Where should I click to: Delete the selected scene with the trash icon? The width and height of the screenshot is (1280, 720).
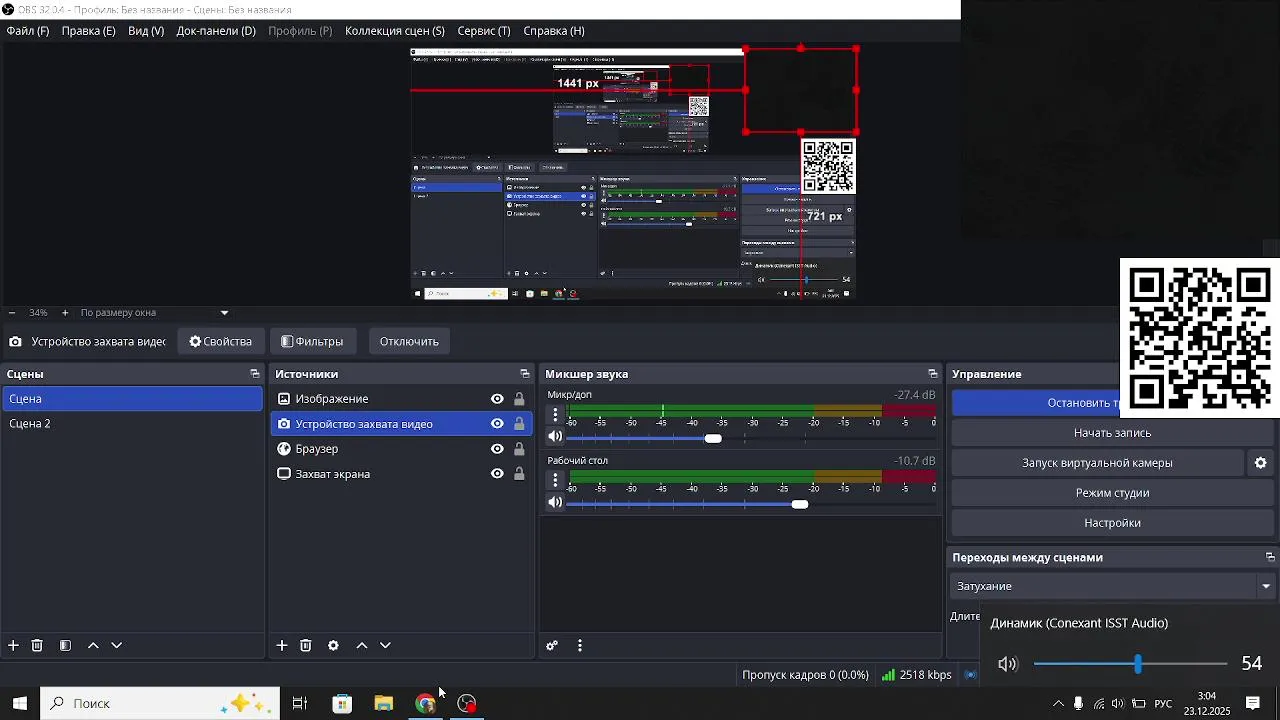click(37, 646)
